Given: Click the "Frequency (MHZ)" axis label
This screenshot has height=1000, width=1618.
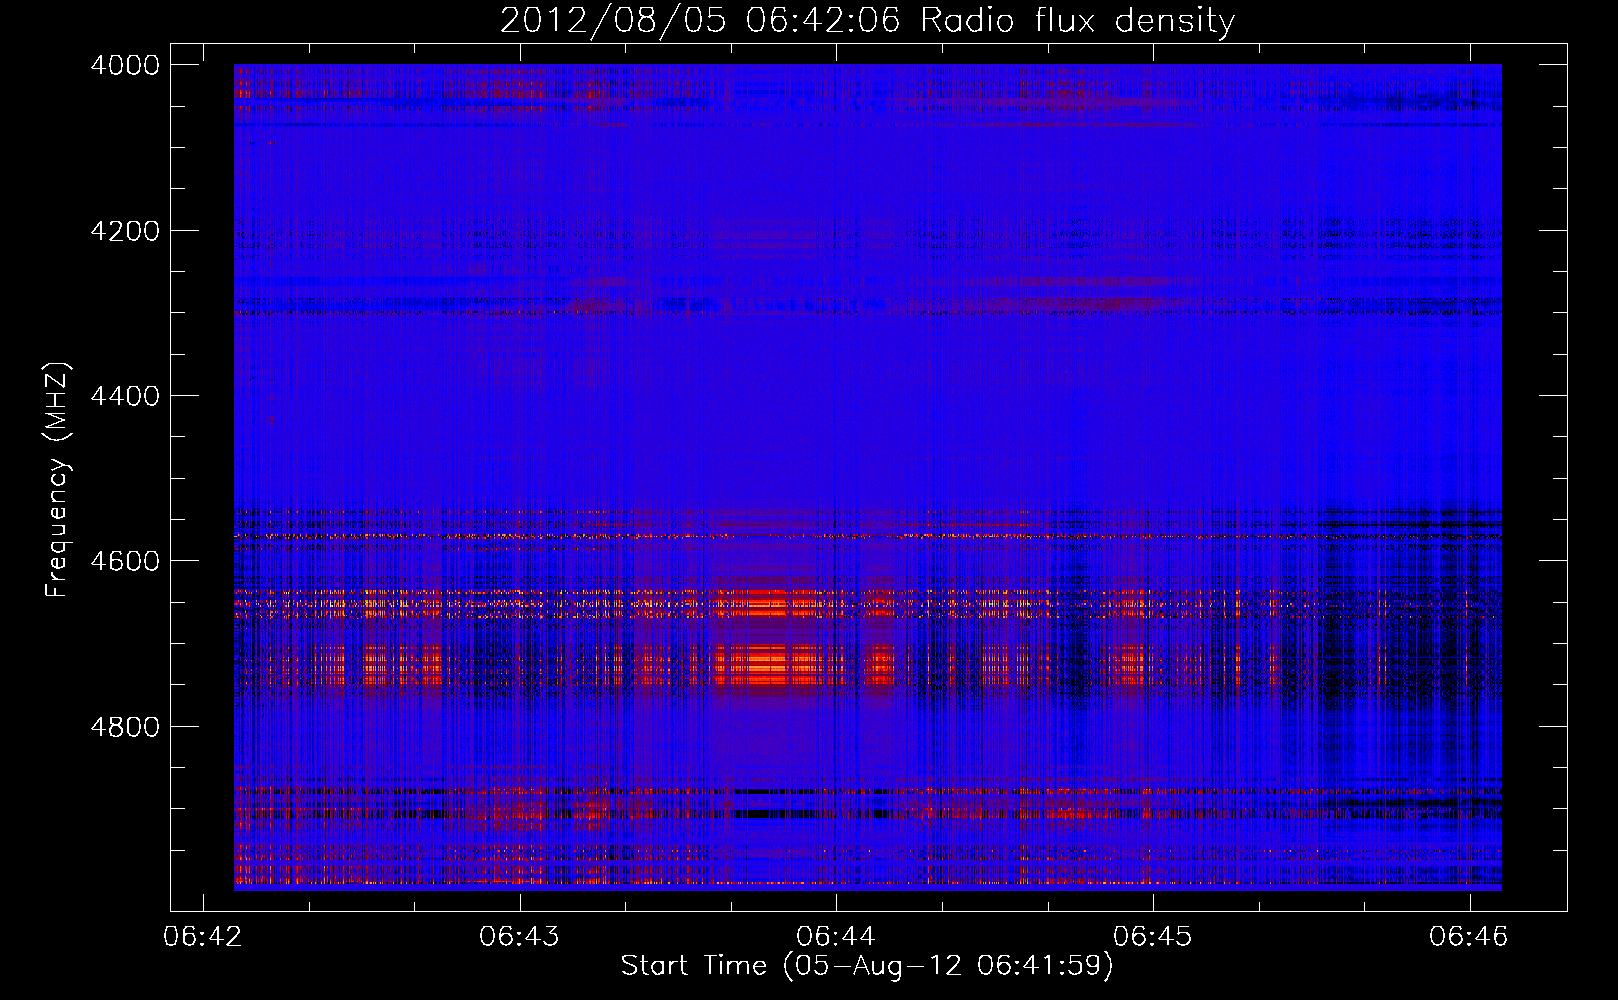Looking at the screenshot, I should coord(57,480).
